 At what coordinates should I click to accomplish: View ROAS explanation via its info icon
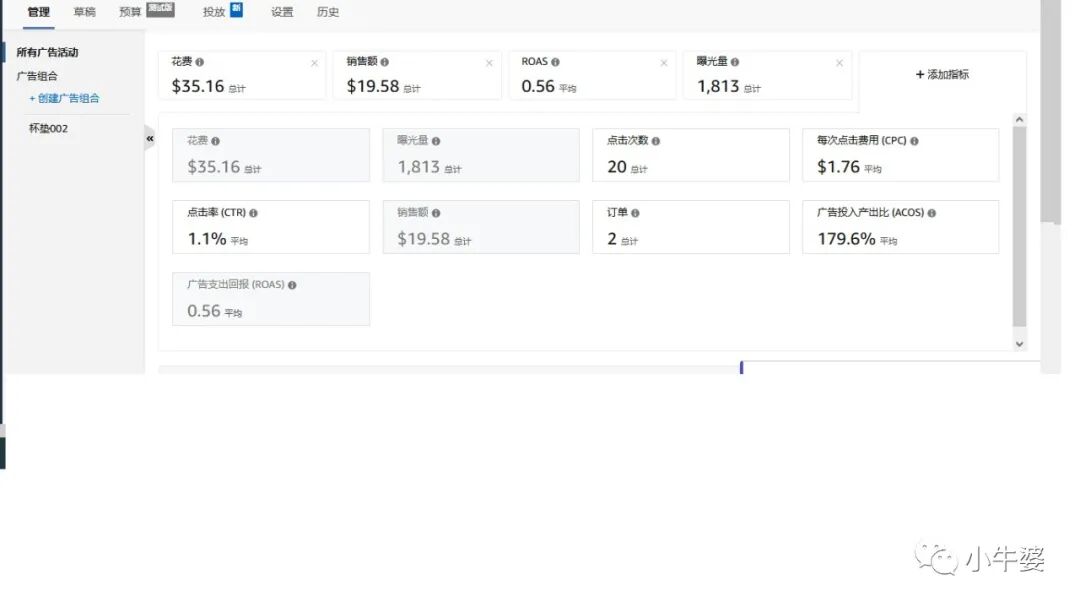[x=554, y=61]
